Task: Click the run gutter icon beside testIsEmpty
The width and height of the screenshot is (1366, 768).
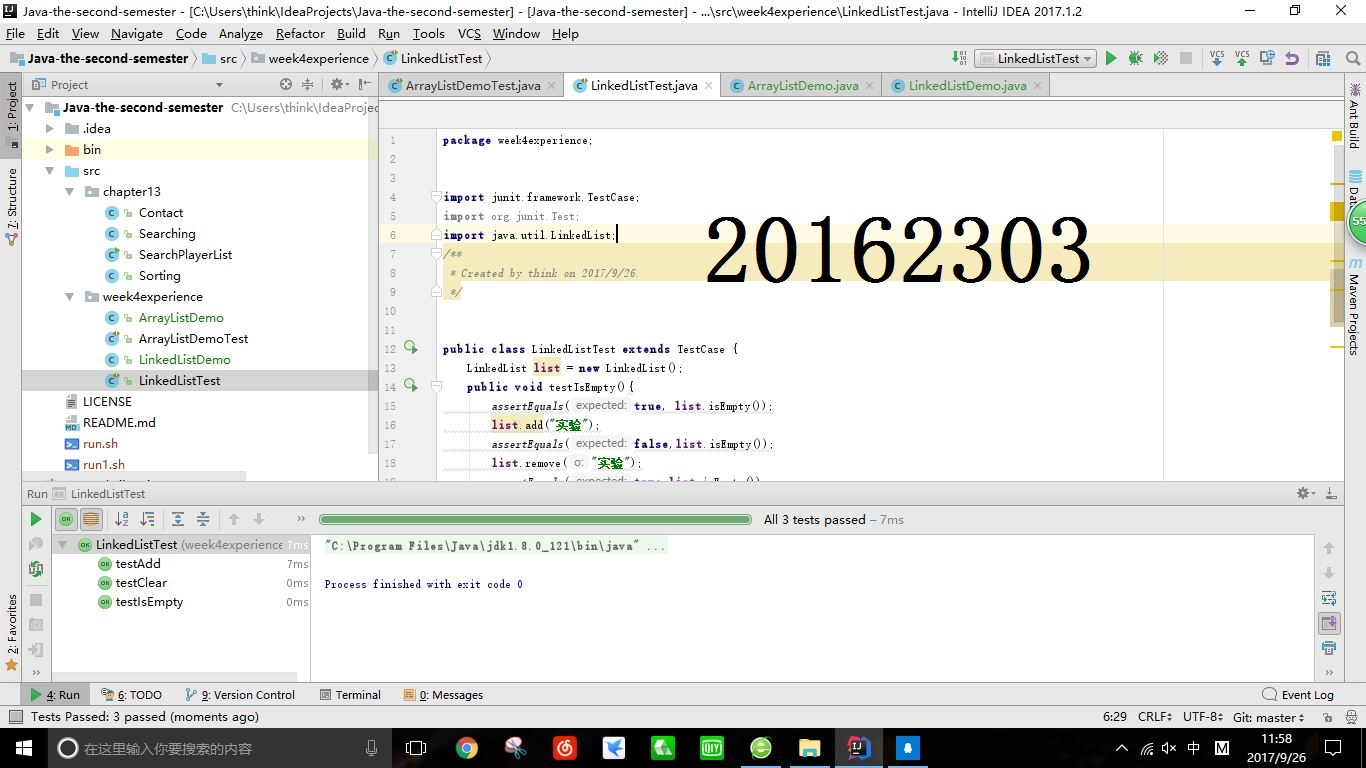Action: (410, 386)
